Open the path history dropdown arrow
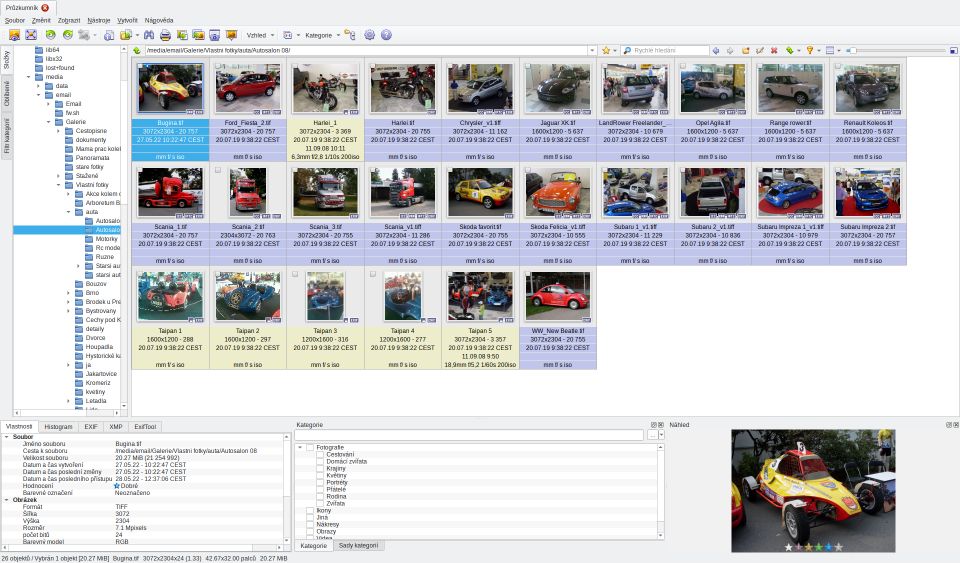Screen dimensions: 960x563 point(592,50)
